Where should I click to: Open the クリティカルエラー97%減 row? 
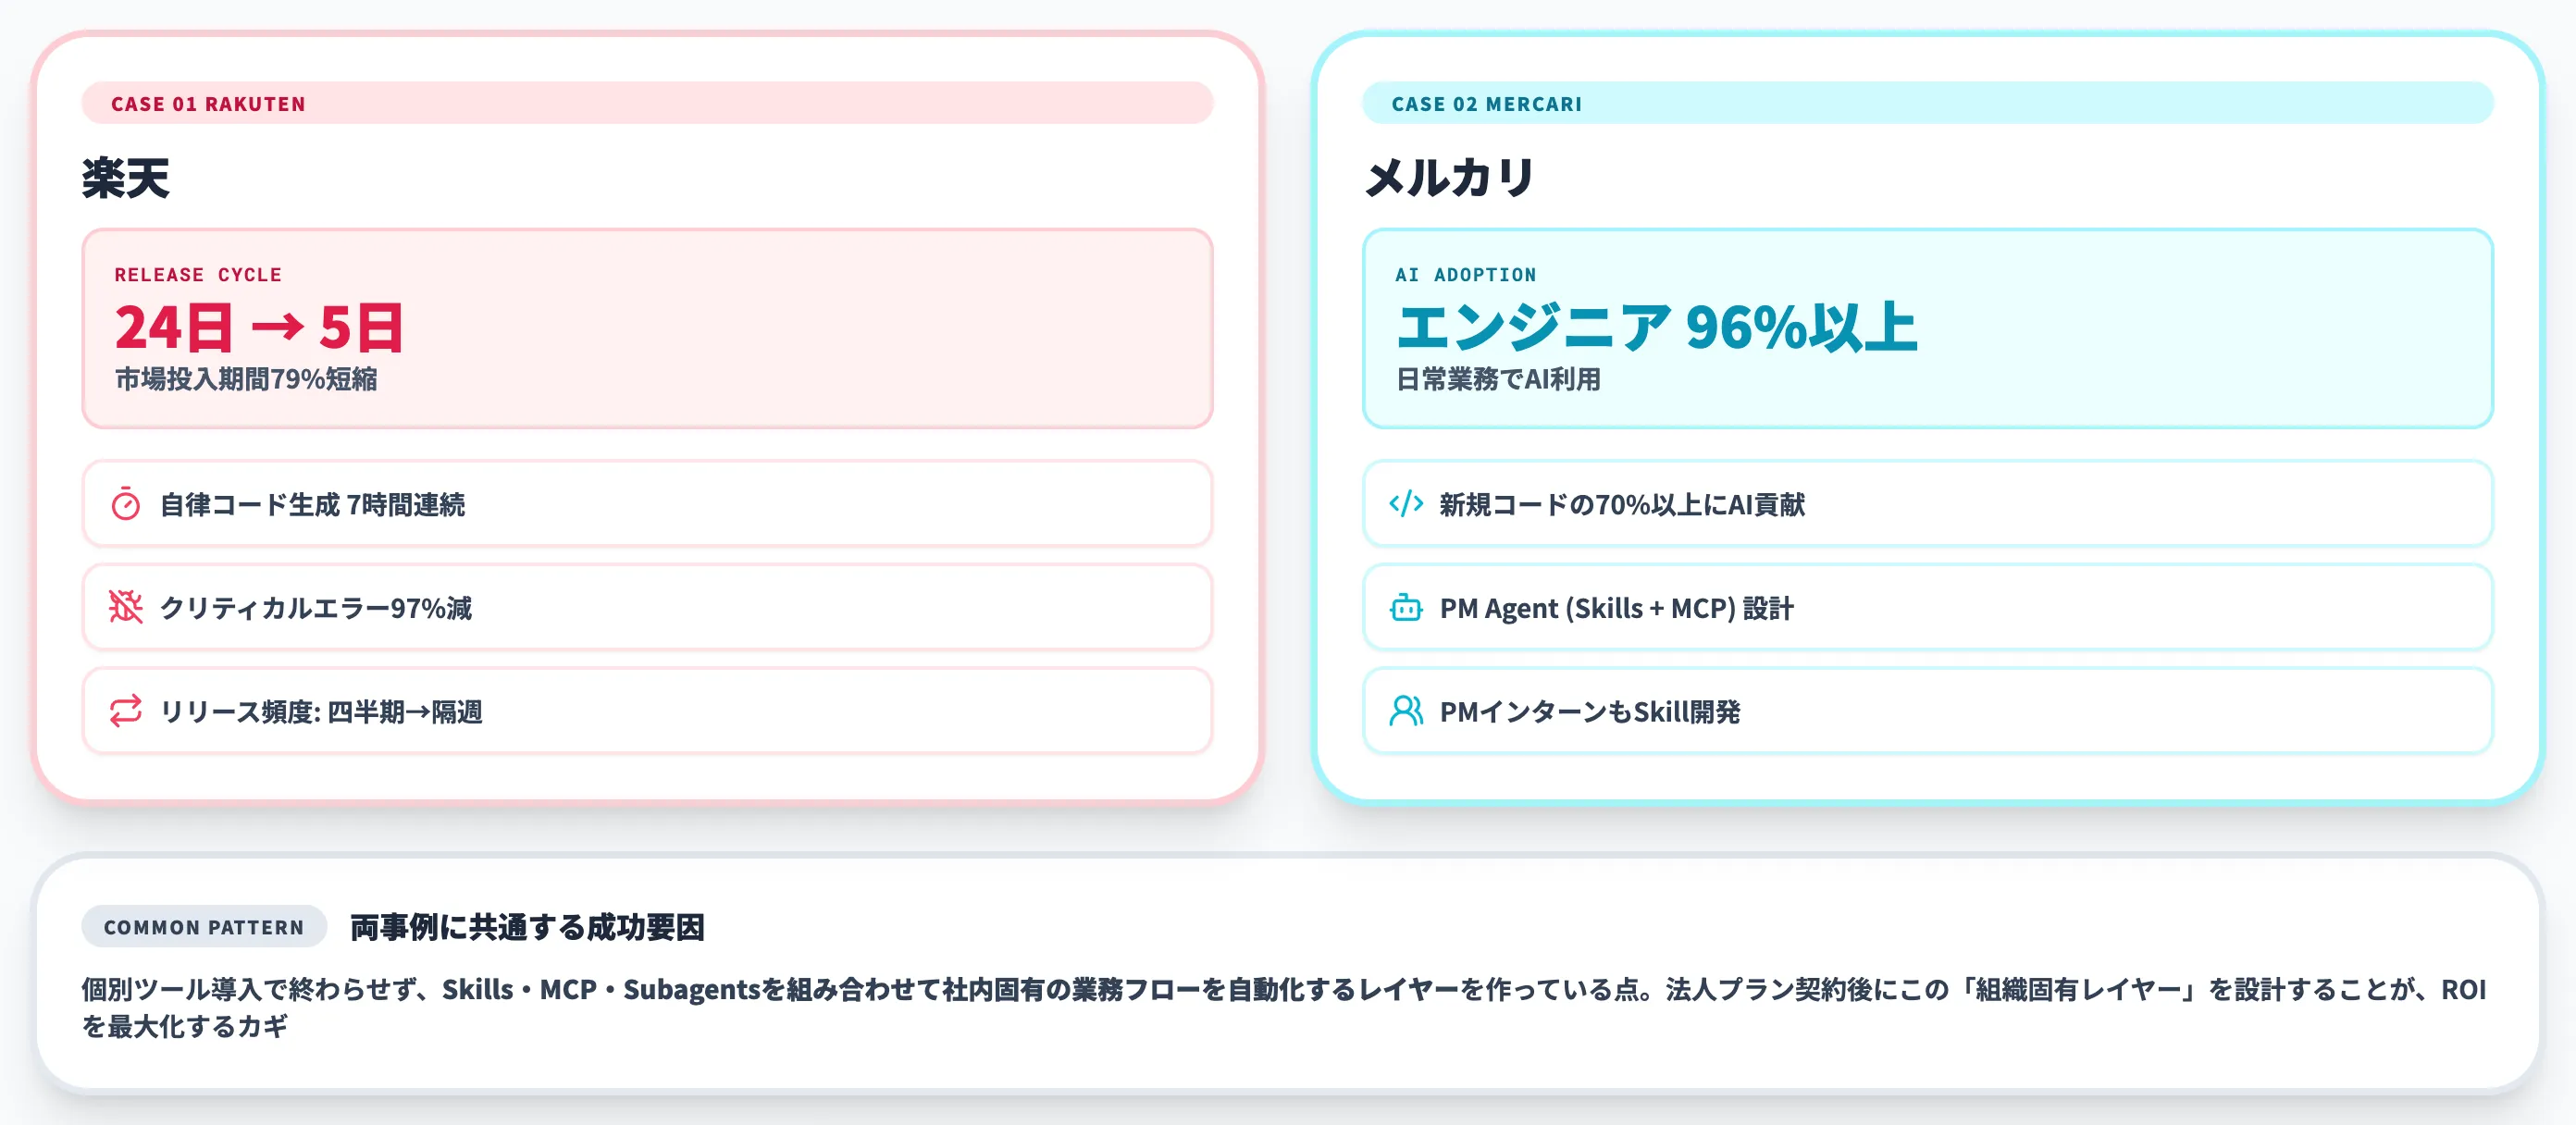coord(647,607)
